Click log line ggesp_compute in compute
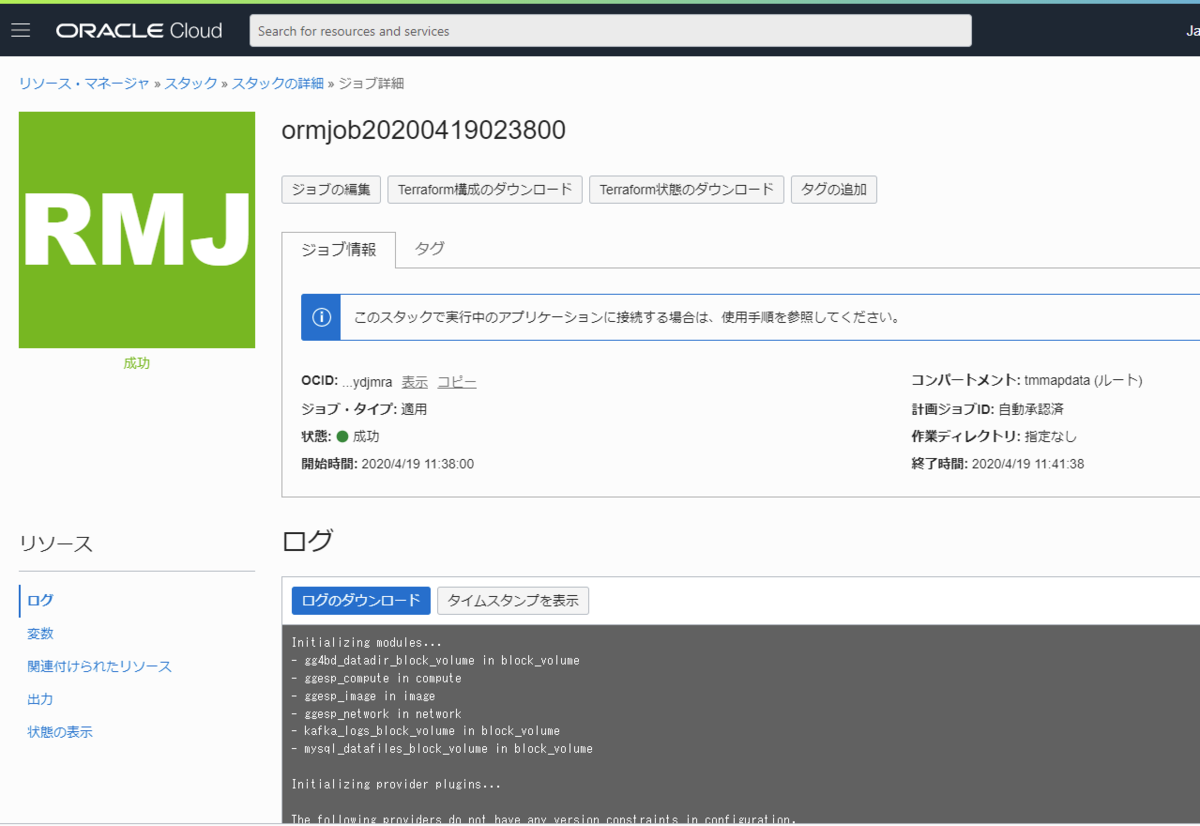1200x826 pixels. click(376, 679)
